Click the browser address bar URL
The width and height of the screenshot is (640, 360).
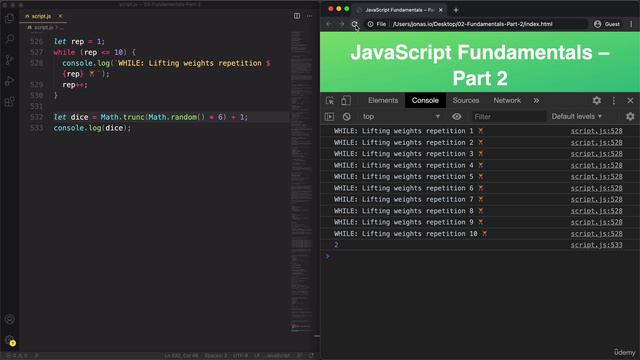pyautogui.click(x=473, y=24)
